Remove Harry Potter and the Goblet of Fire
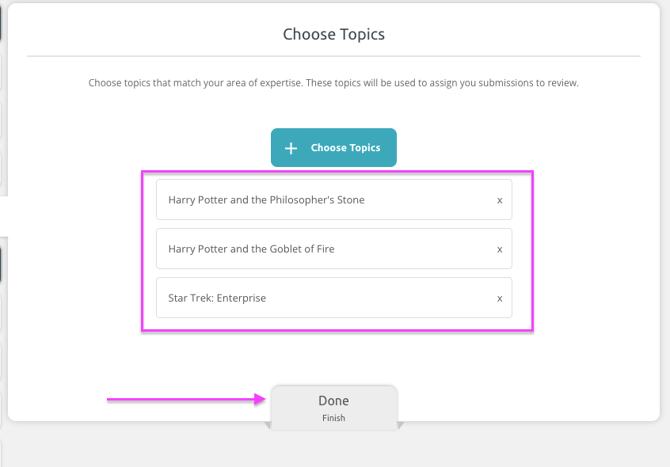 point(500,249)
